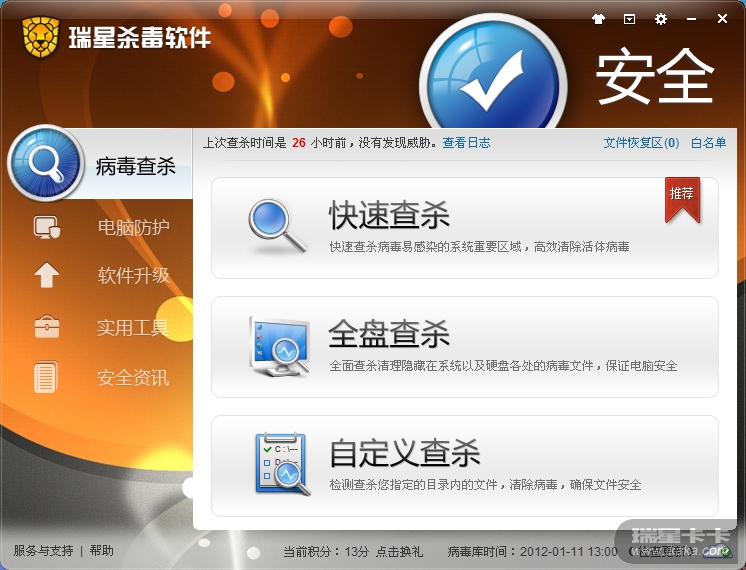Screen dimensions: 746x570
Task: Start 全盘查杀 full disk scan
Action: point(464,347)
